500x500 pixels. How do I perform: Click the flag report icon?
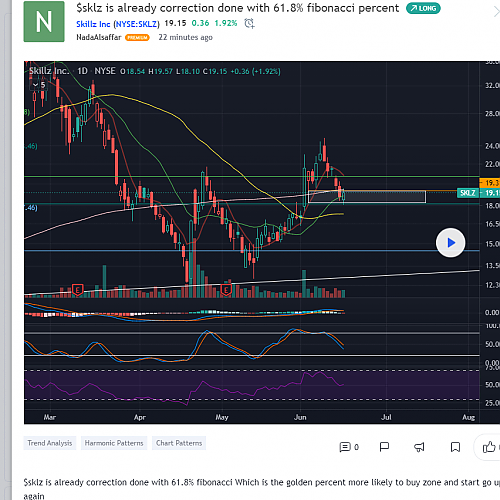[384, 447]
